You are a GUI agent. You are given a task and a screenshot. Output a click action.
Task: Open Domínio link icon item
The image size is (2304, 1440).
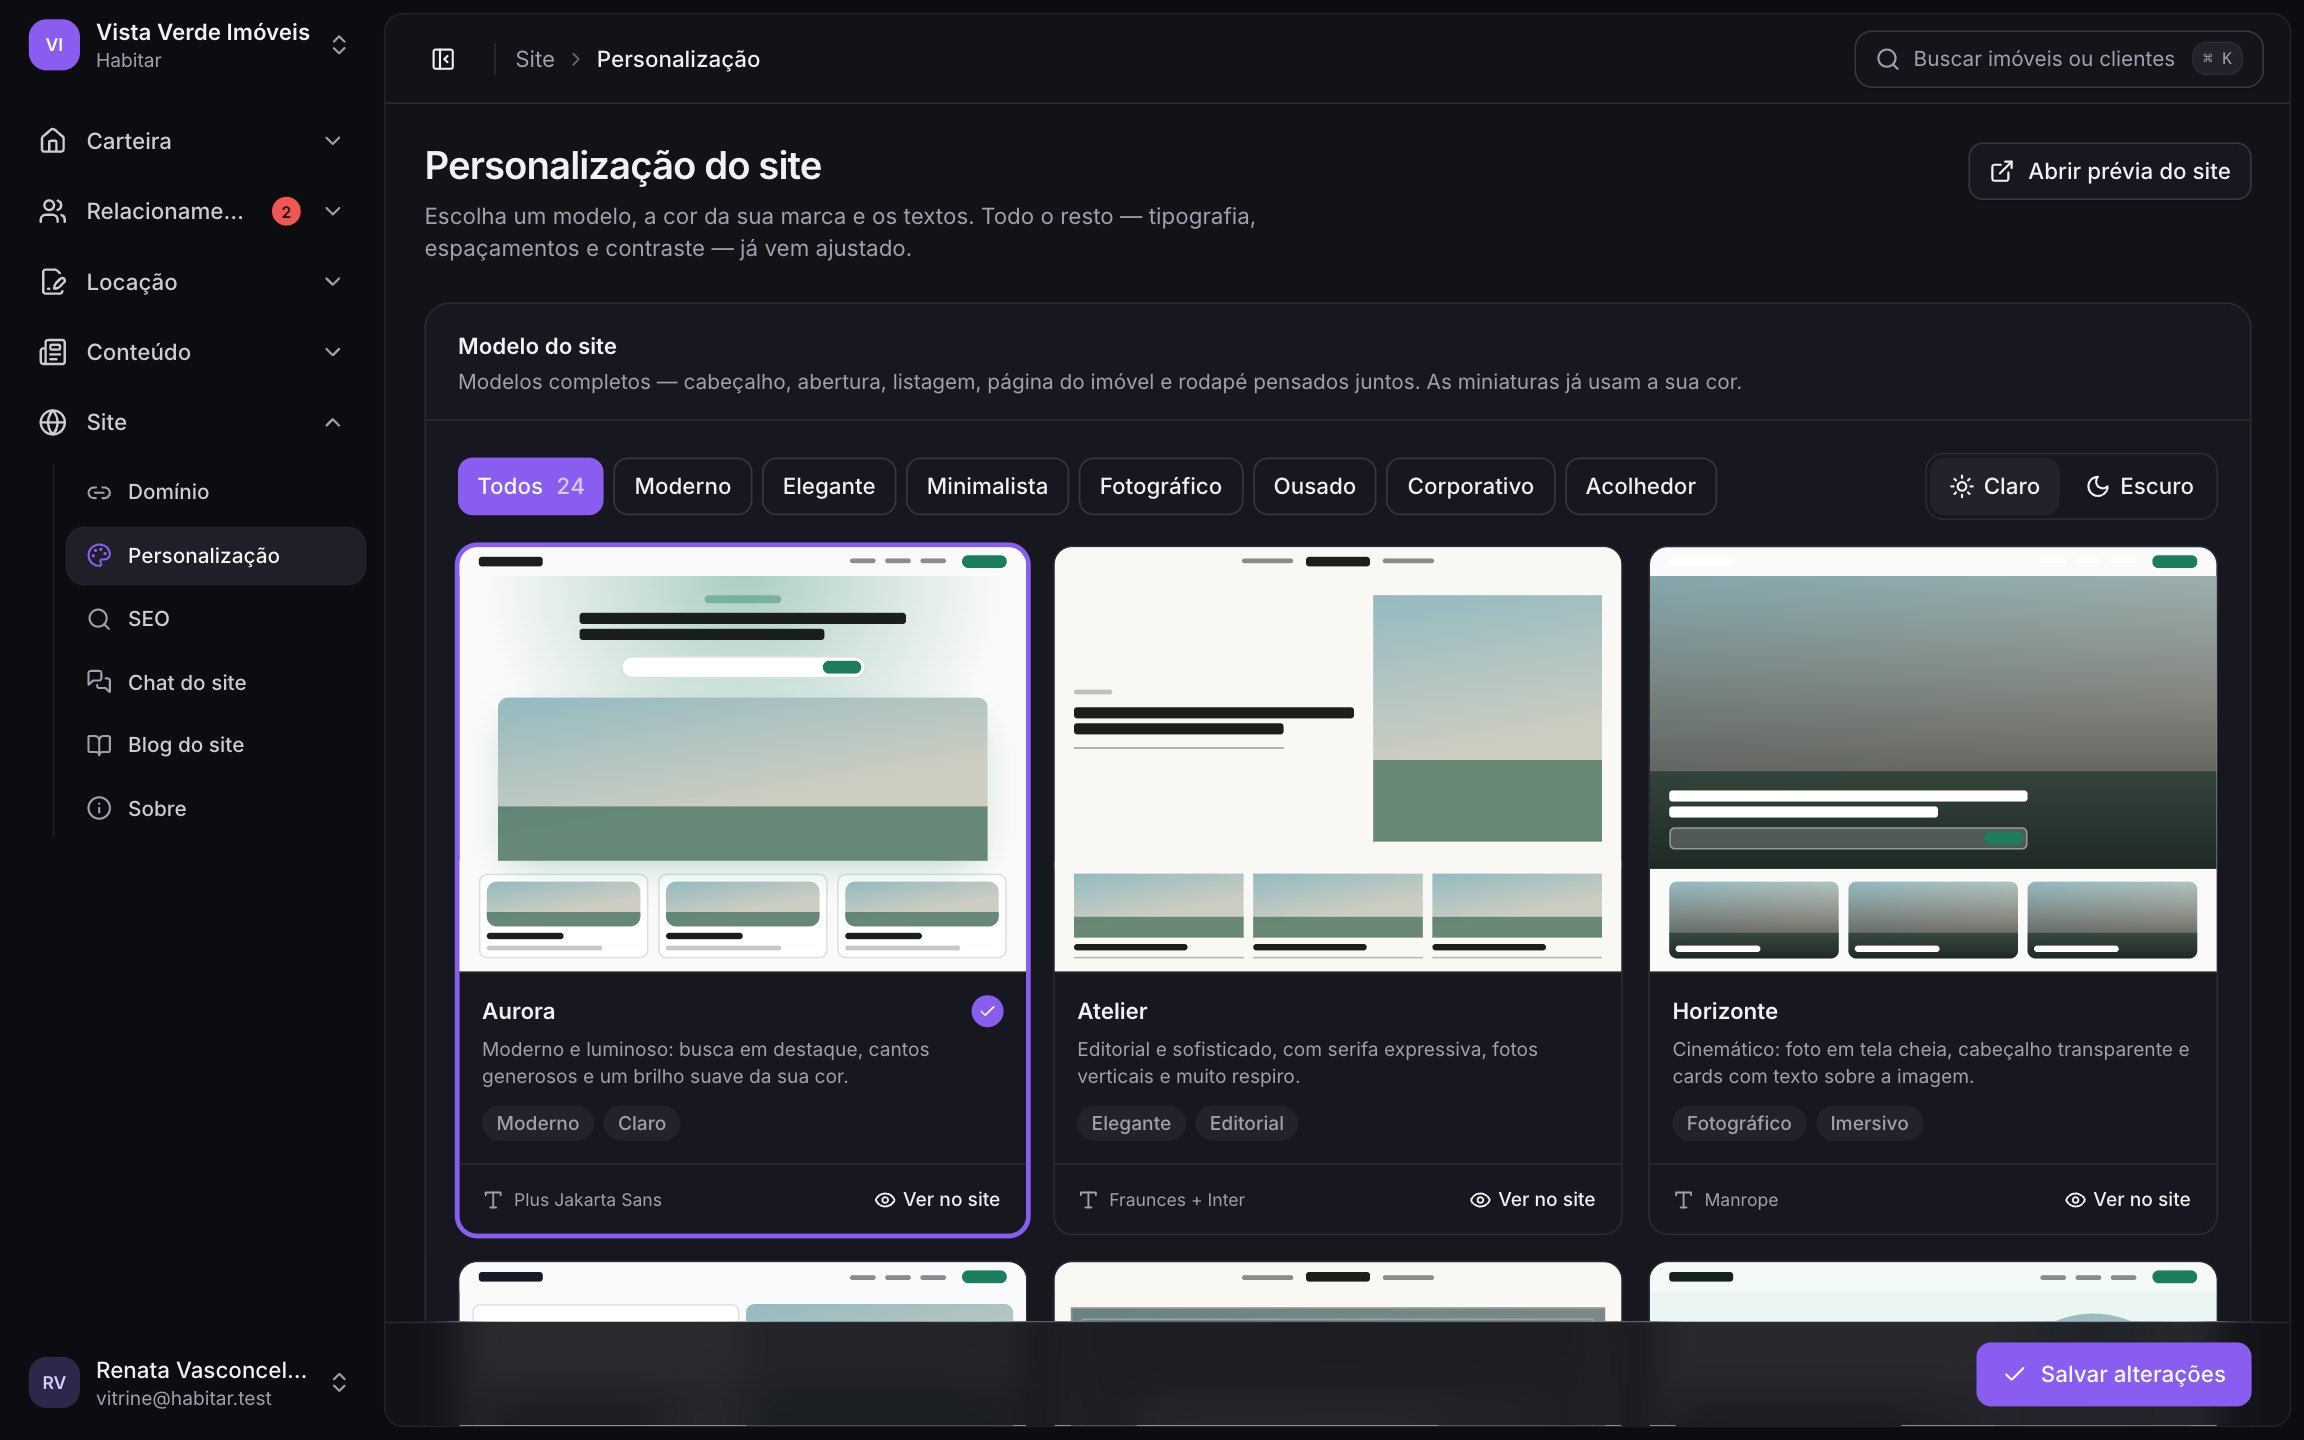tap(99, 492)
